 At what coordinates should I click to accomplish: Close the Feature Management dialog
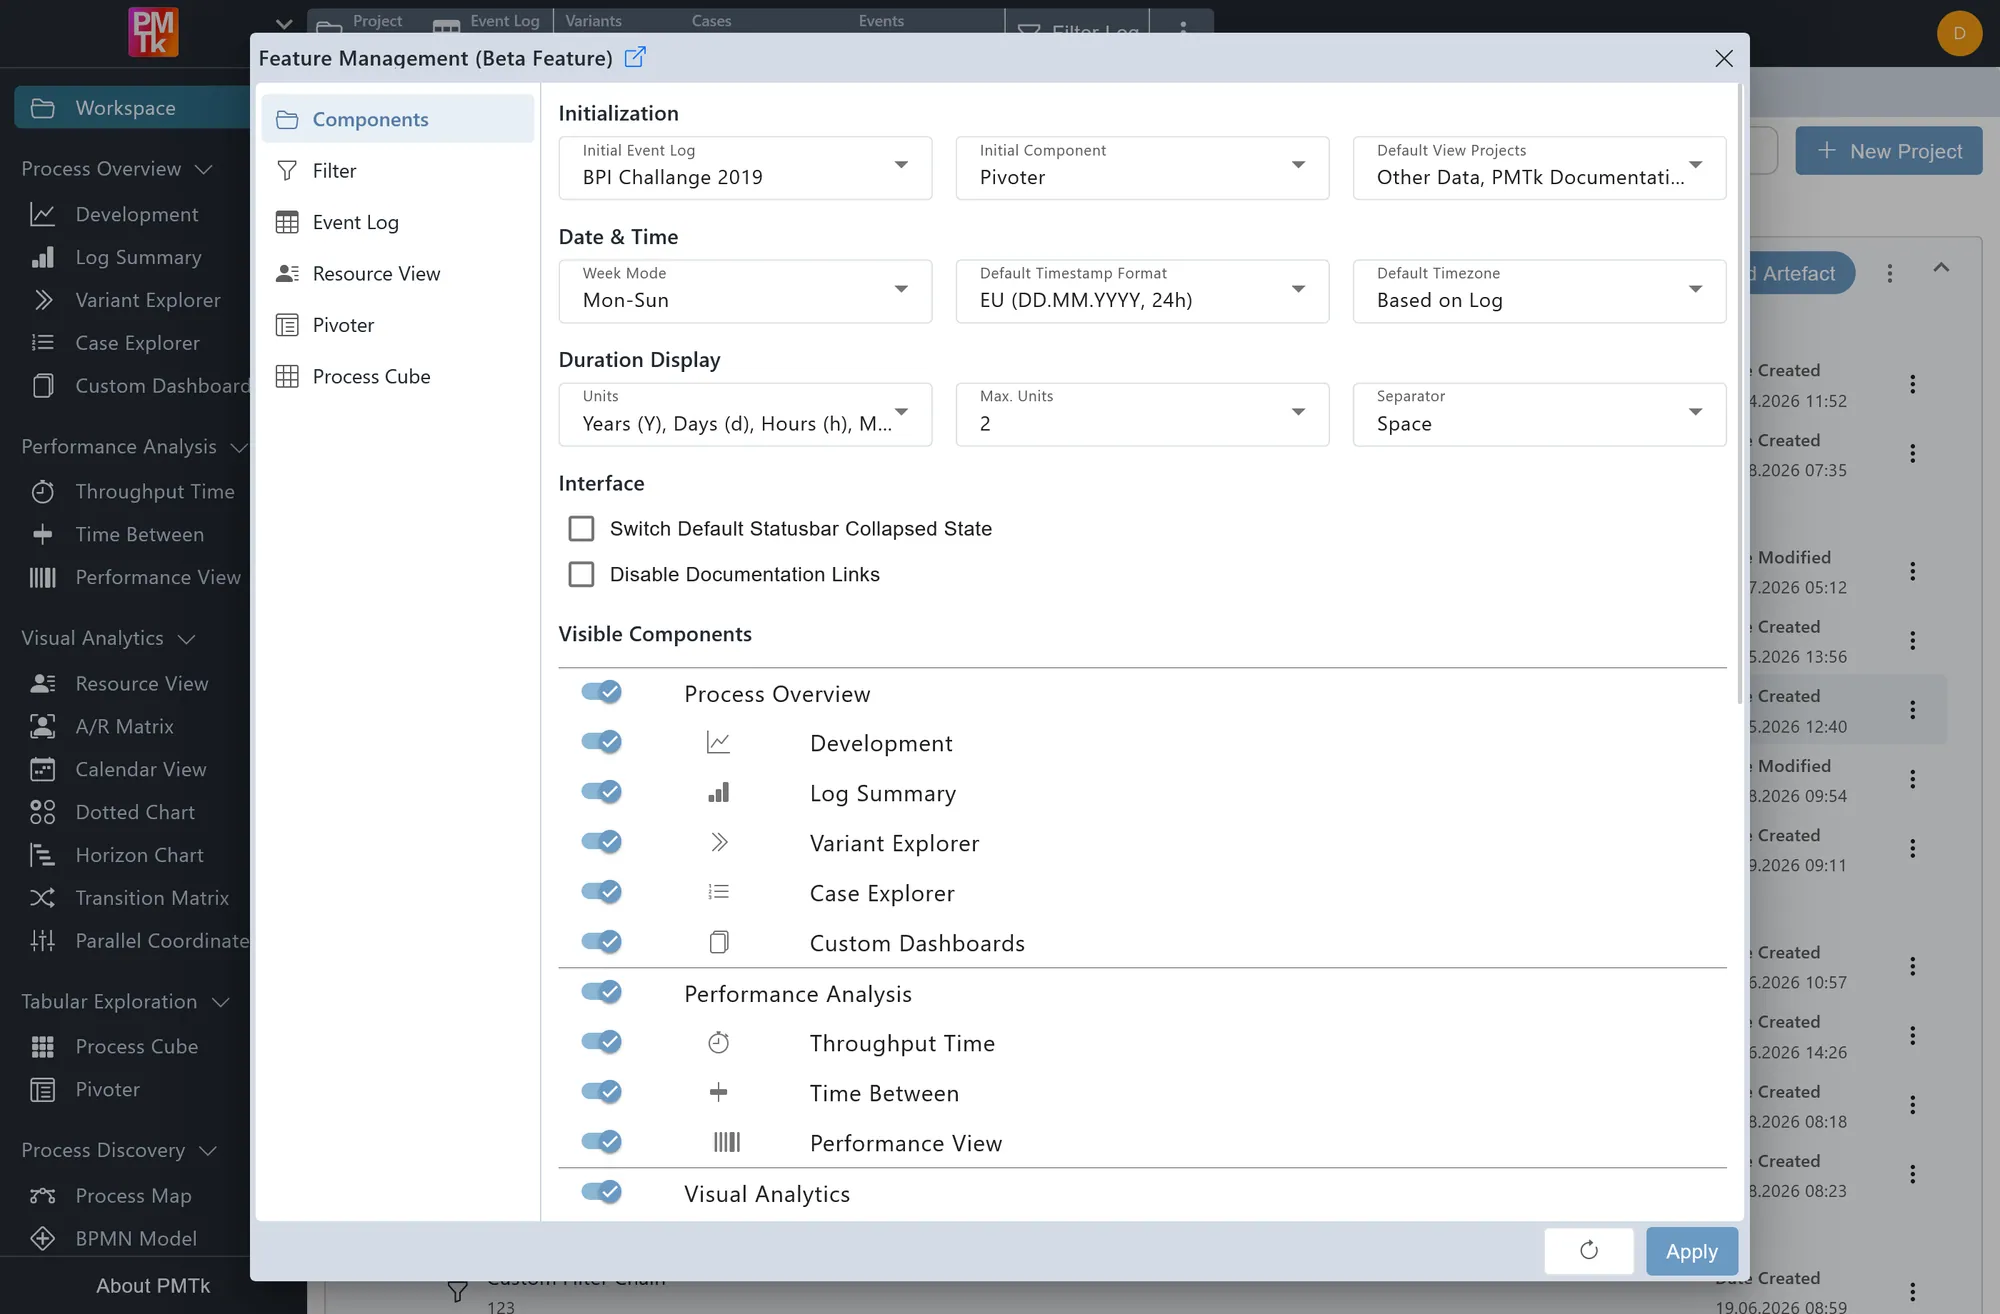[x=1723, y=58]
